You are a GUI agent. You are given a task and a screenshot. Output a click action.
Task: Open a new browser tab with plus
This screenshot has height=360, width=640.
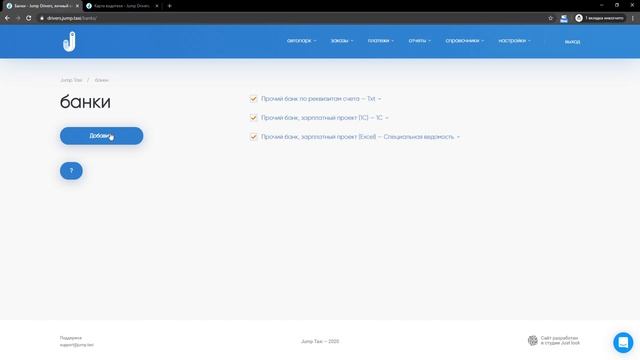tap(169, 6)
